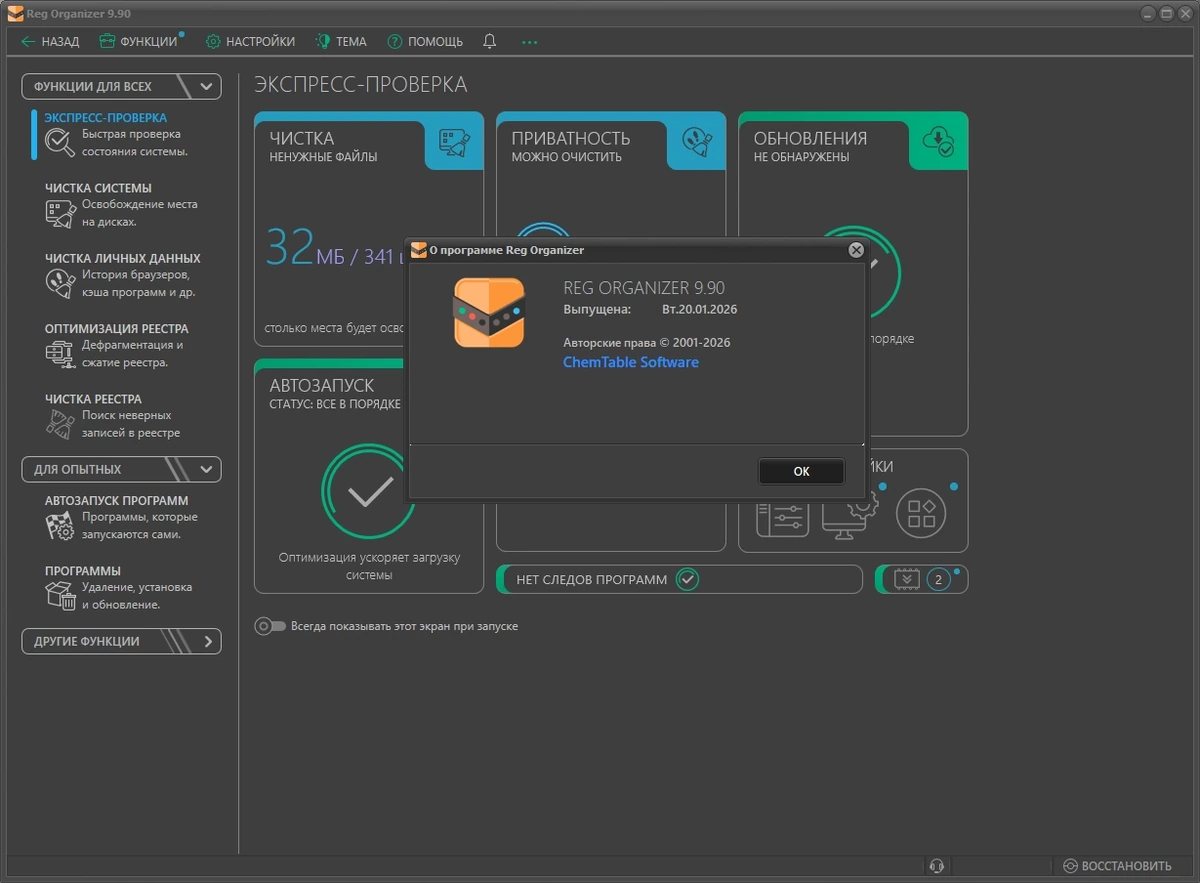Click СТАТУС: ВСЕ В ПОРЯДКЕ label
1200x883 pixels.
click(335, 404)
